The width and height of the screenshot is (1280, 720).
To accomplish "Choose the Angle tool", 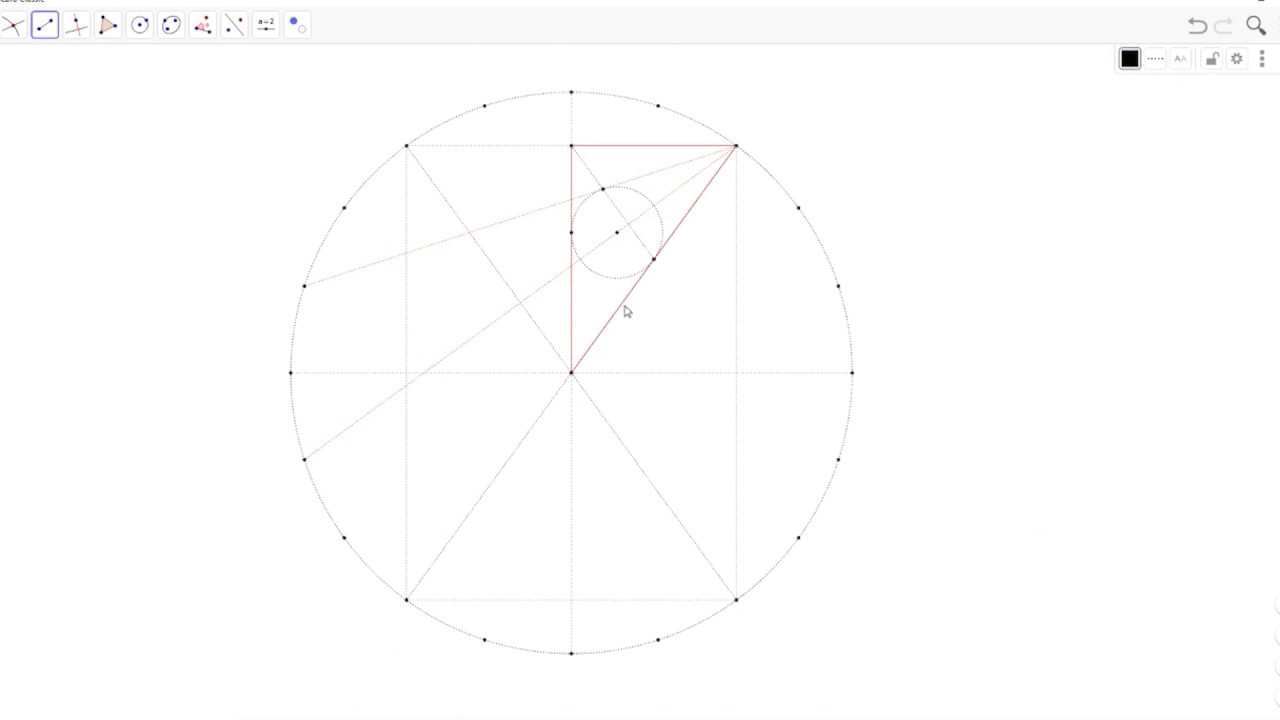I will coord(203,25).
